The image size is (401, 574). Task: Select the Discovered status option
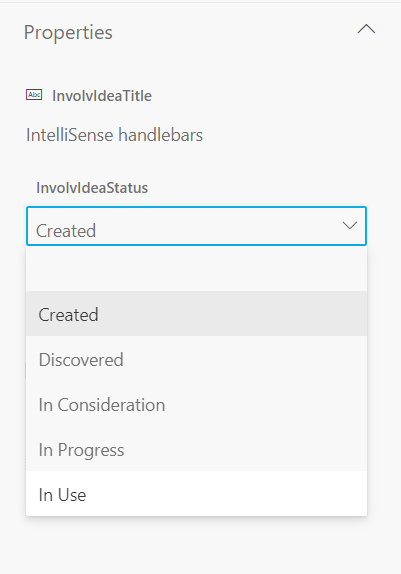[x=196, y=359]
